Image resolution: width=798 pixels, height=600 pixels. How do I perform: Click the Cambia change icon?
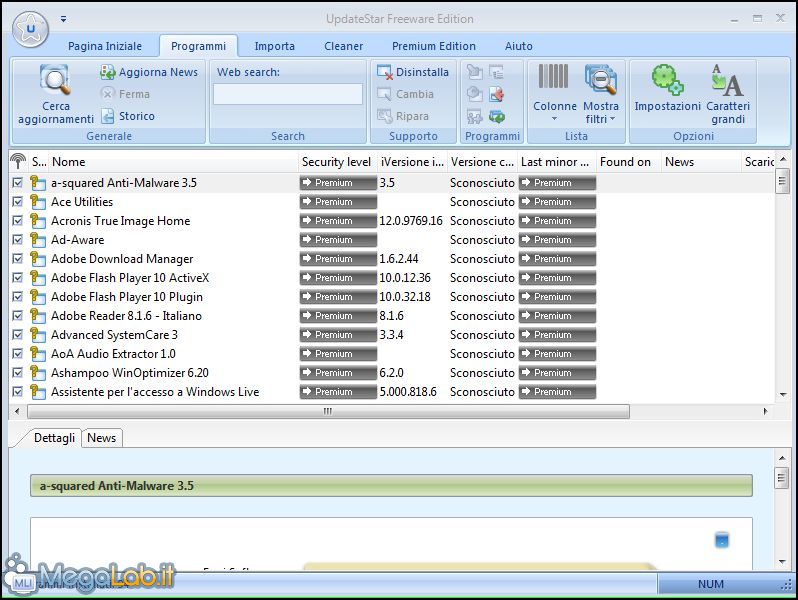(x=384, y=94)
